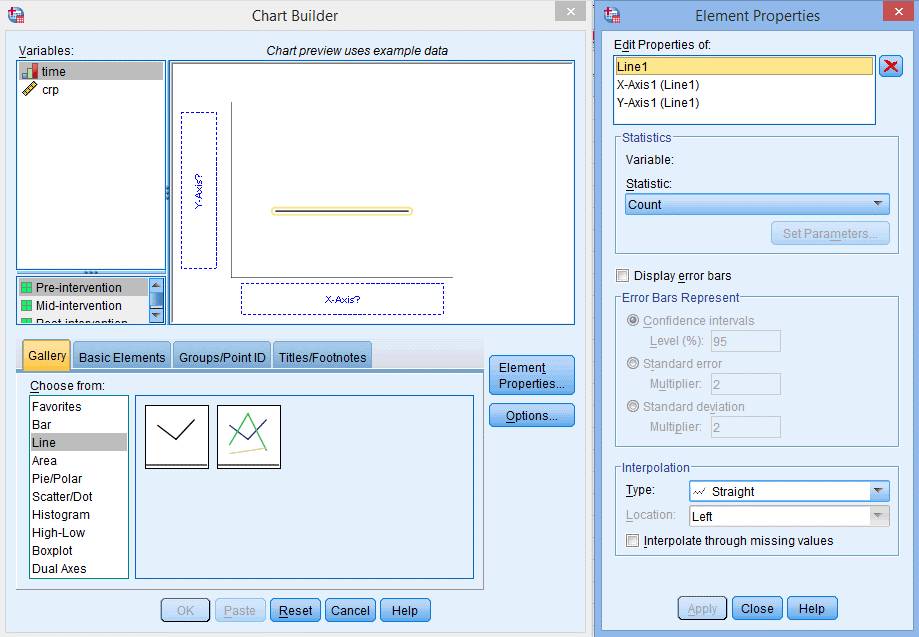
Task: Choose Histogram in gallery list
Action: (79, 515)
